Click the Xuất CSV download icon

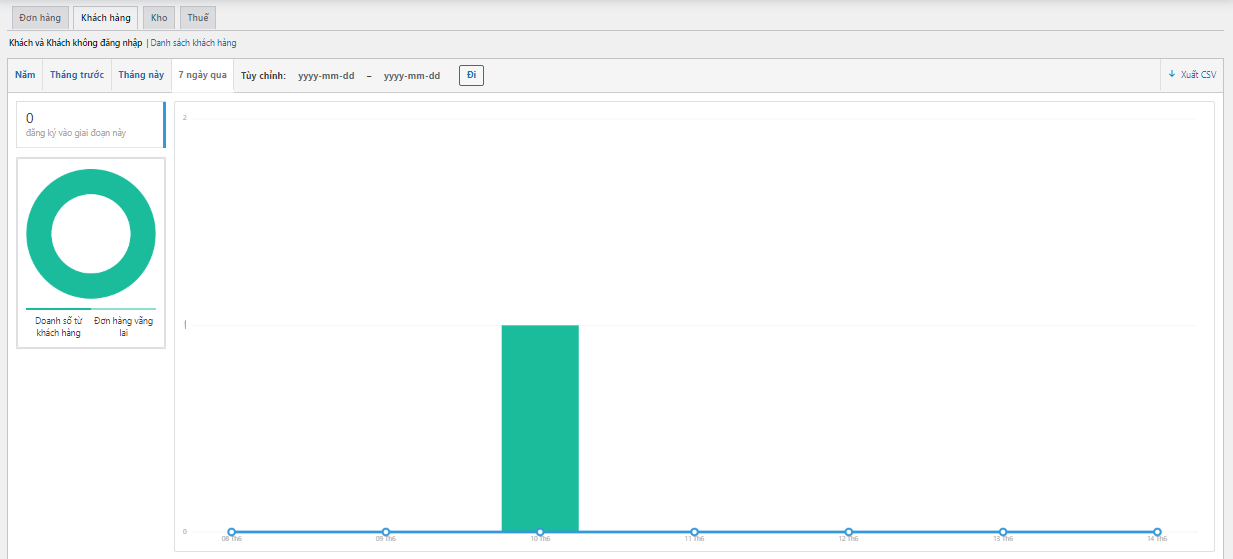1172,75
